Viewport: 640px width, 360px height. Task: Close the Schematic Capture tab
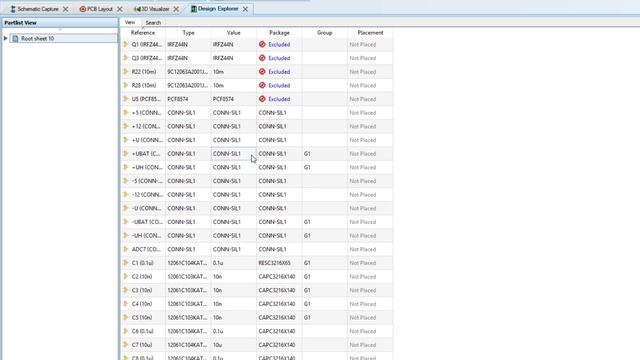[x=65, y=9]
